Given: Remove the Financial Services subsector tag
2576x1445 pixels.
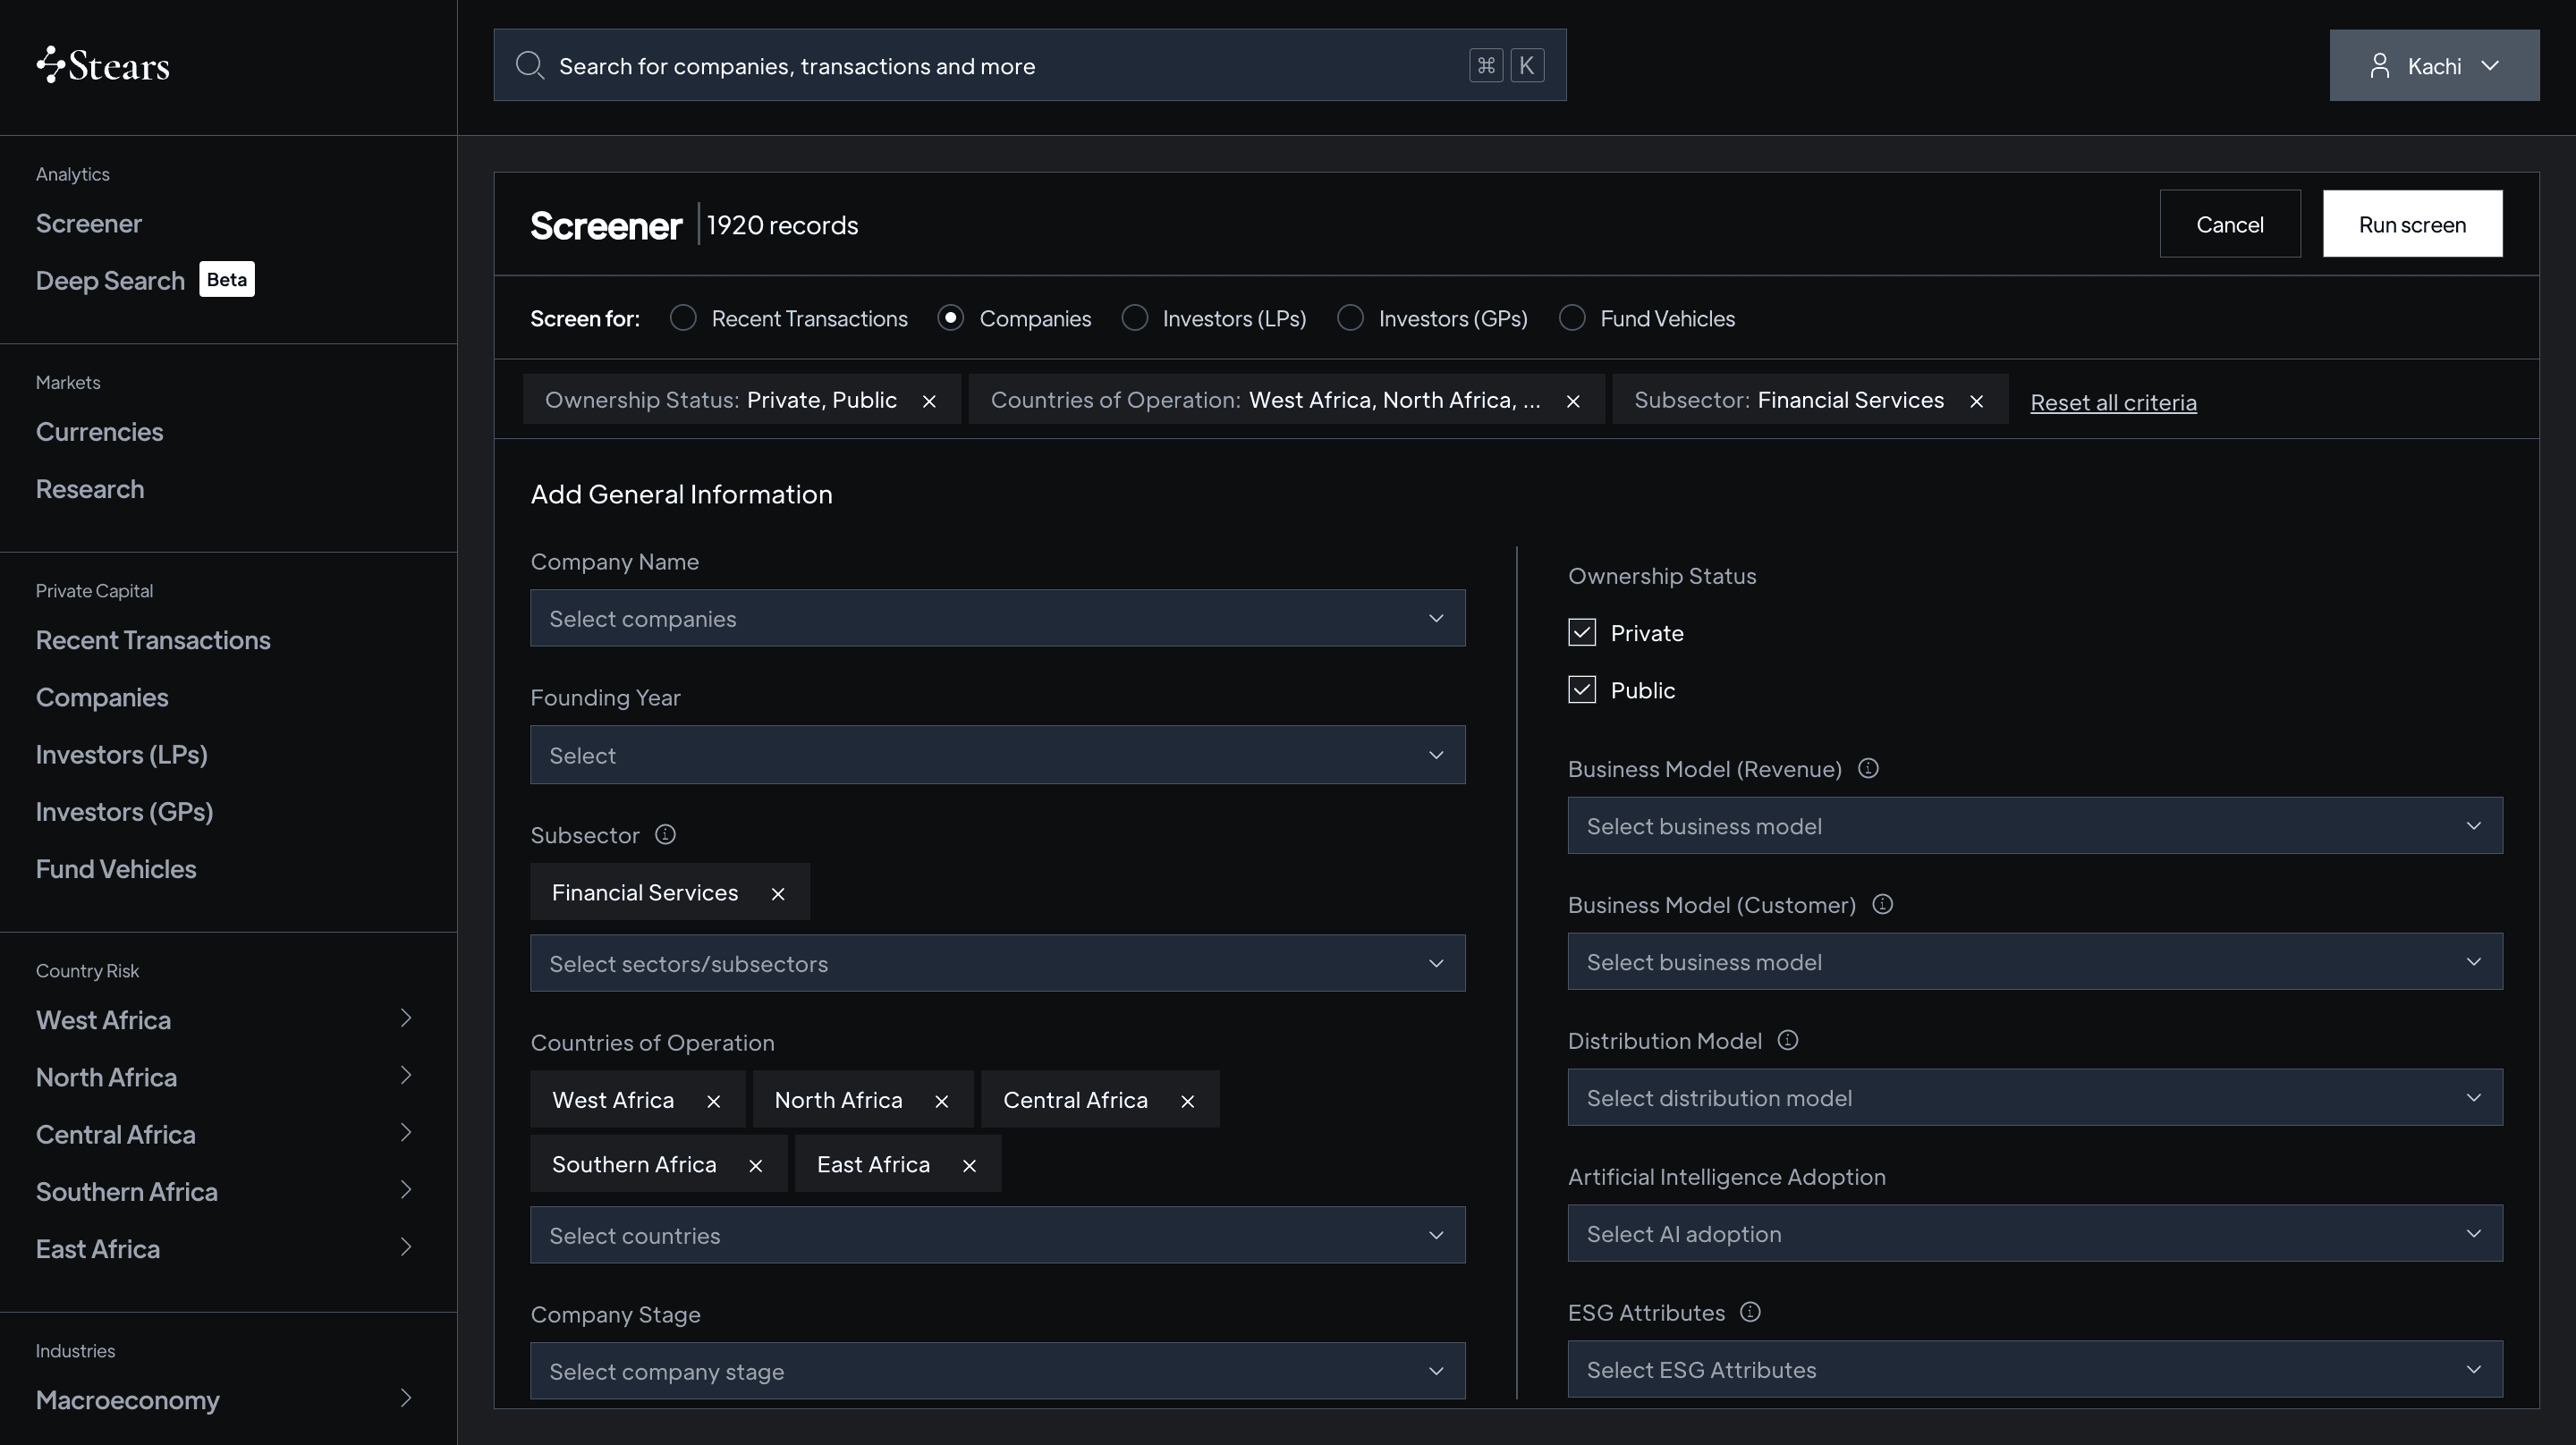Looking at the screenshot, I should pyautogui.click(x=778, y=894).
